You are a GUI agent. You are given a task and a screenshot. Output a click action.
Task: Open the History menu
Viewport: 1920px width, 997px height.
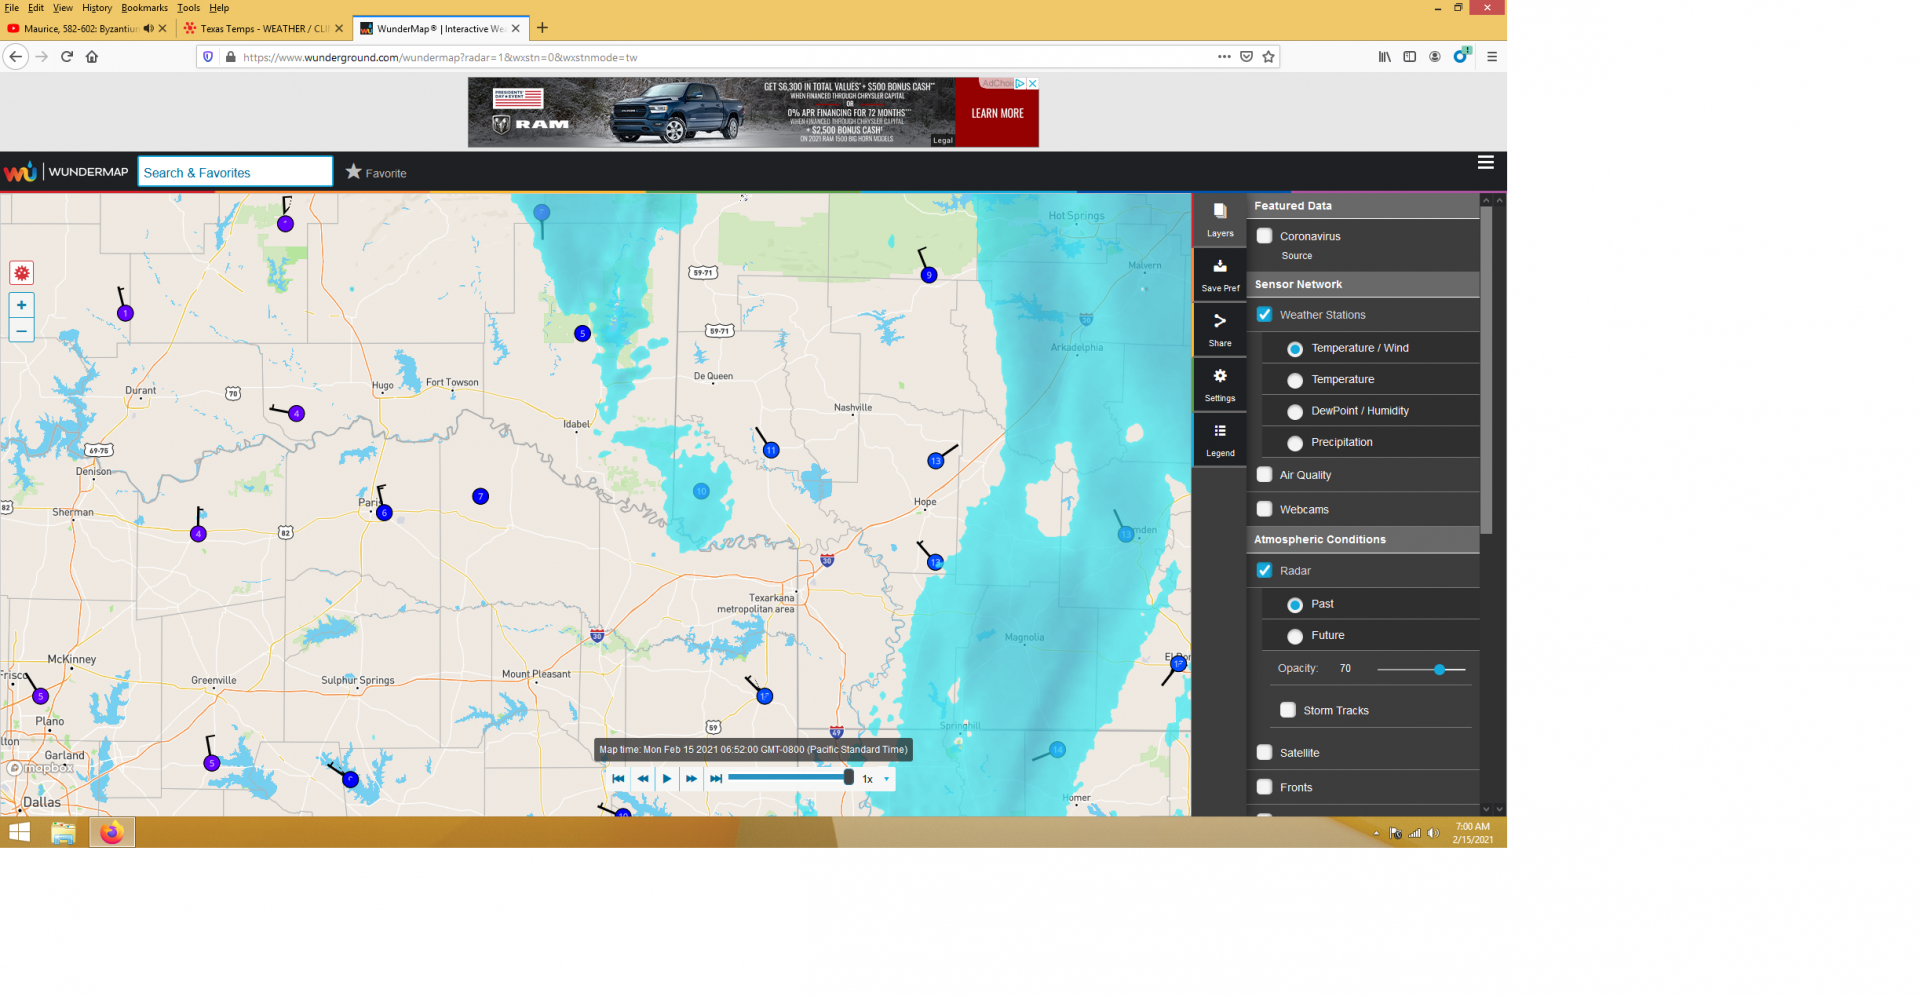pyautogui.click(x=97, y=7)
